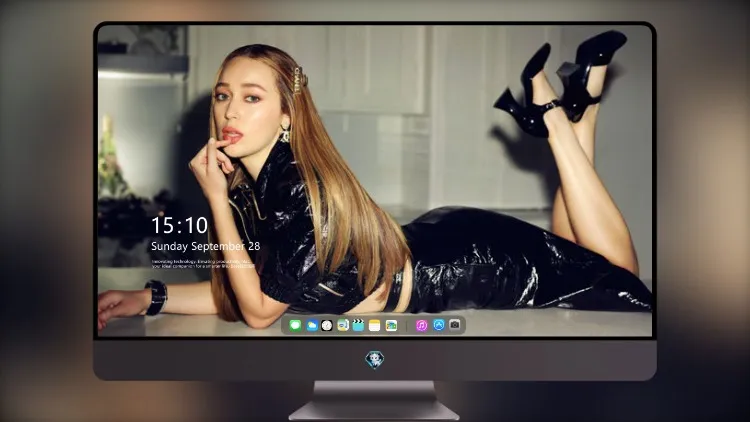Launch the pink iTunes music icon
The image size is (750, 422).
coord(421,325)
